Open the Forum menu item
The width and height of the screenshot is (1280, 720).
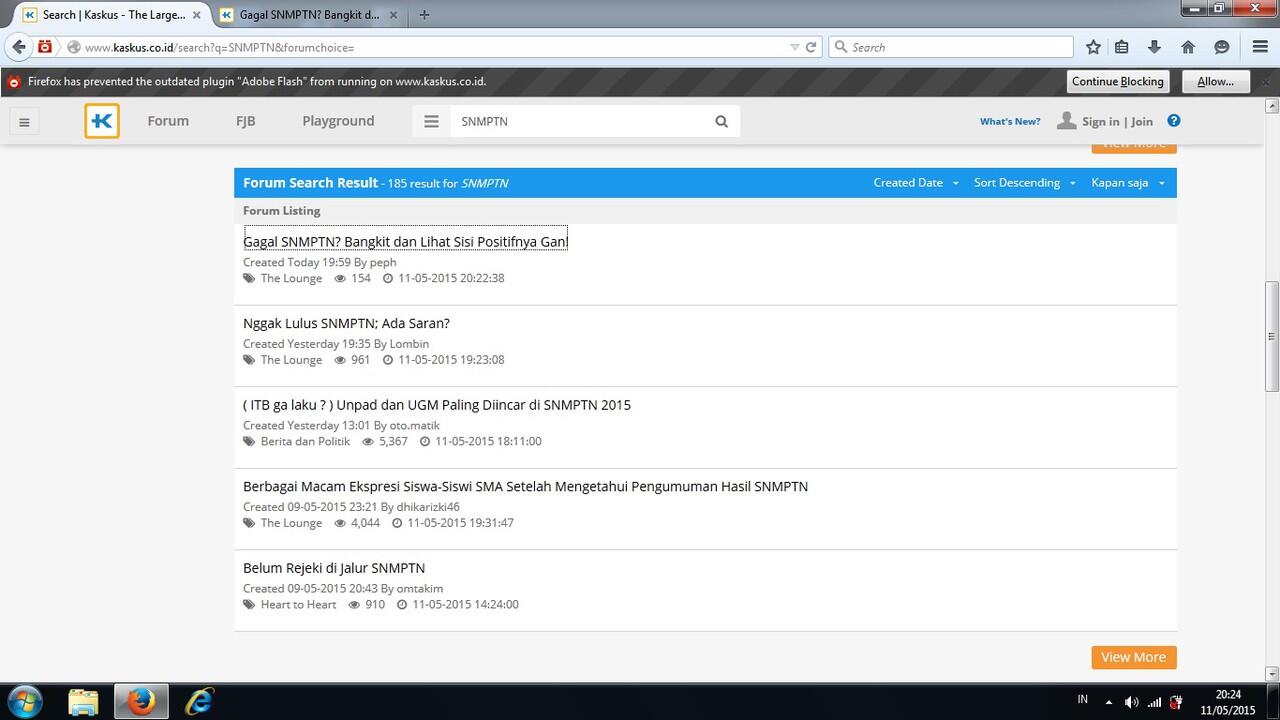(x=168, y=121)
